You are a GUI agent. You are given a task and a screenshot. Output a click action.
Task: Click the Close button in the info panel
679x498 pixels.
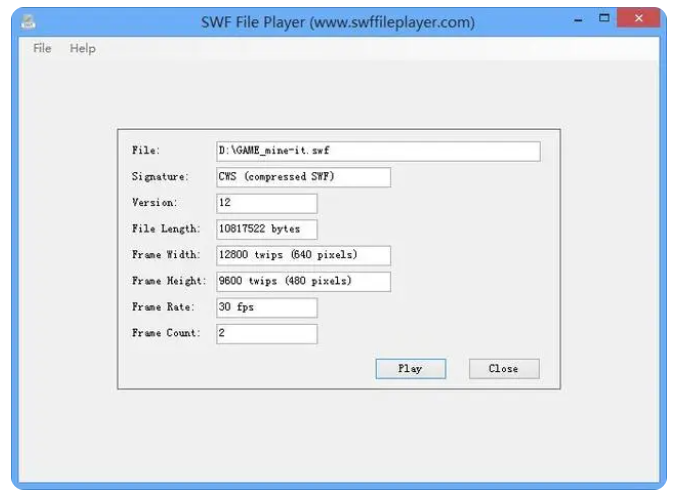point(504,369)
